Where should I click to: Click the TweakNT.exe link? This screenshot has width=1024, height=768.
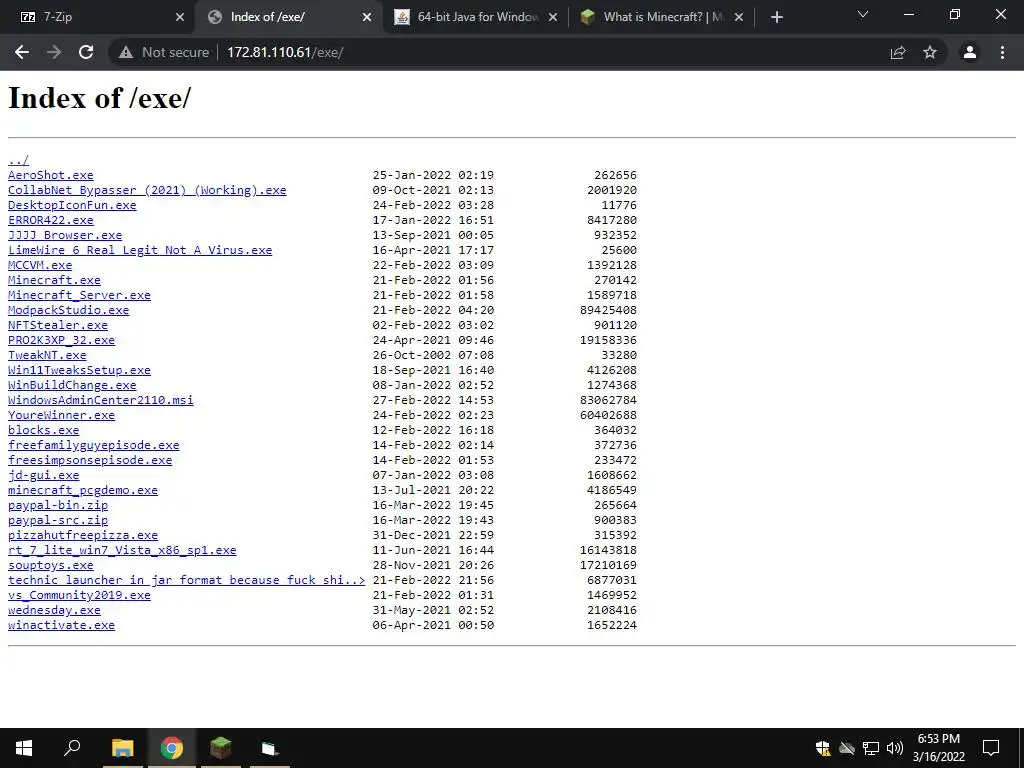pos(47,355)
